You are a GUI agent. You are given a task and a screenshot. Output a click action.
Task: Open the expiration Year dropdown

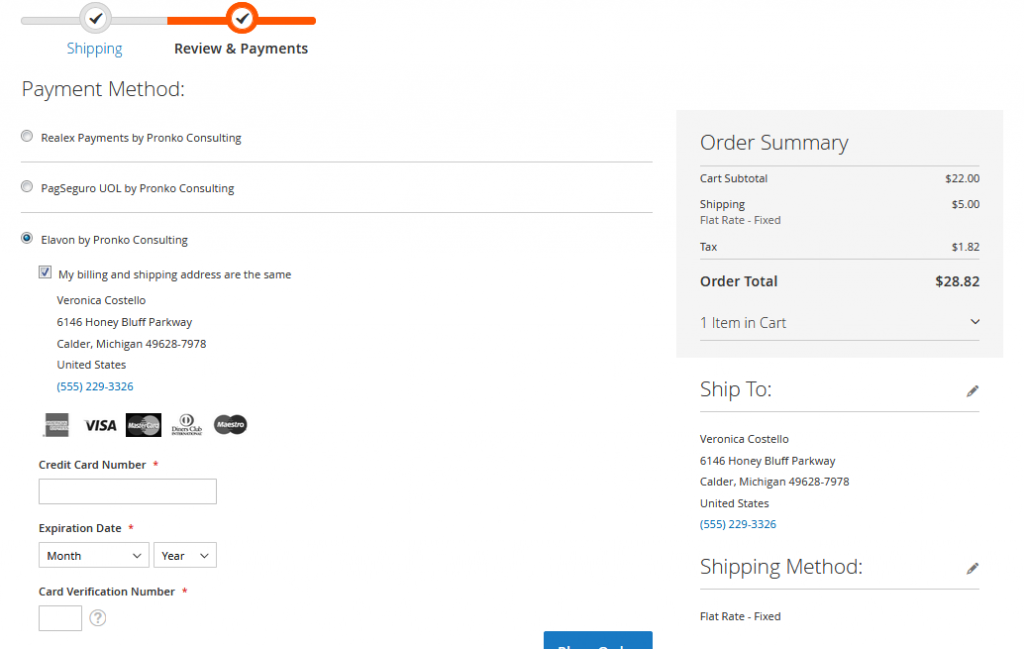tap(185, 555)
